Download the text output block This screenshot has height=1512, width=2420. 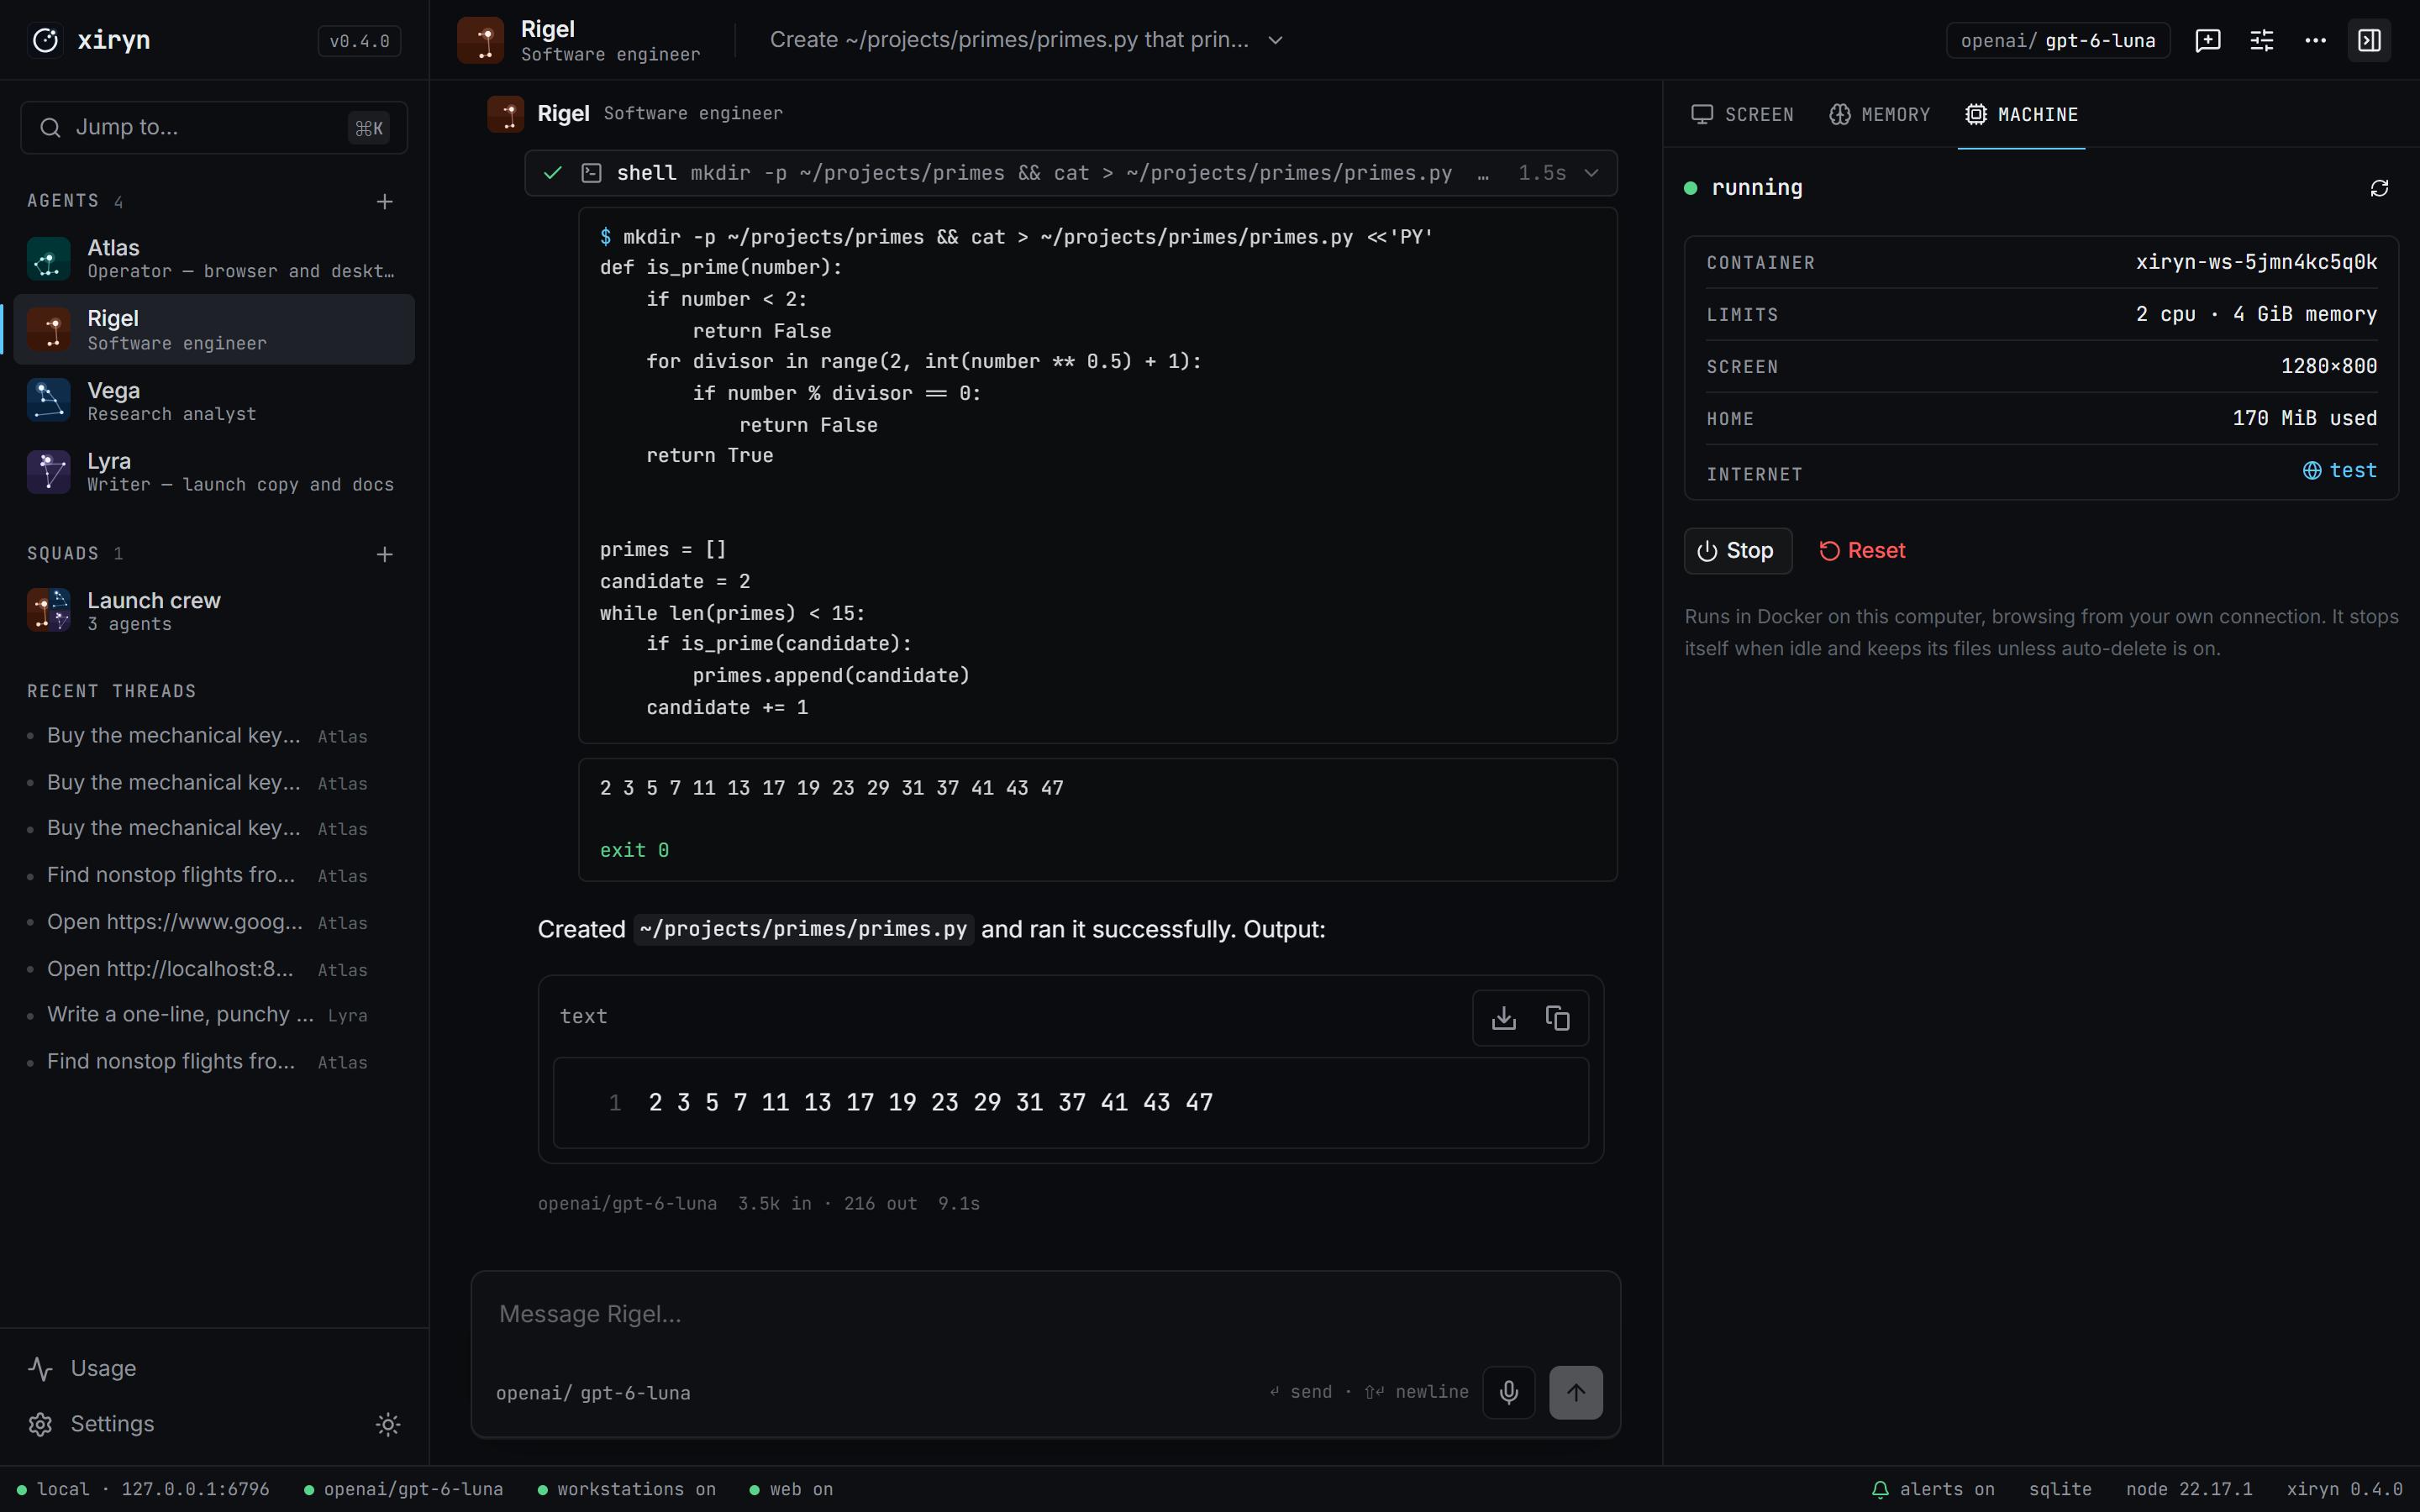[x=1503, y=1018]
